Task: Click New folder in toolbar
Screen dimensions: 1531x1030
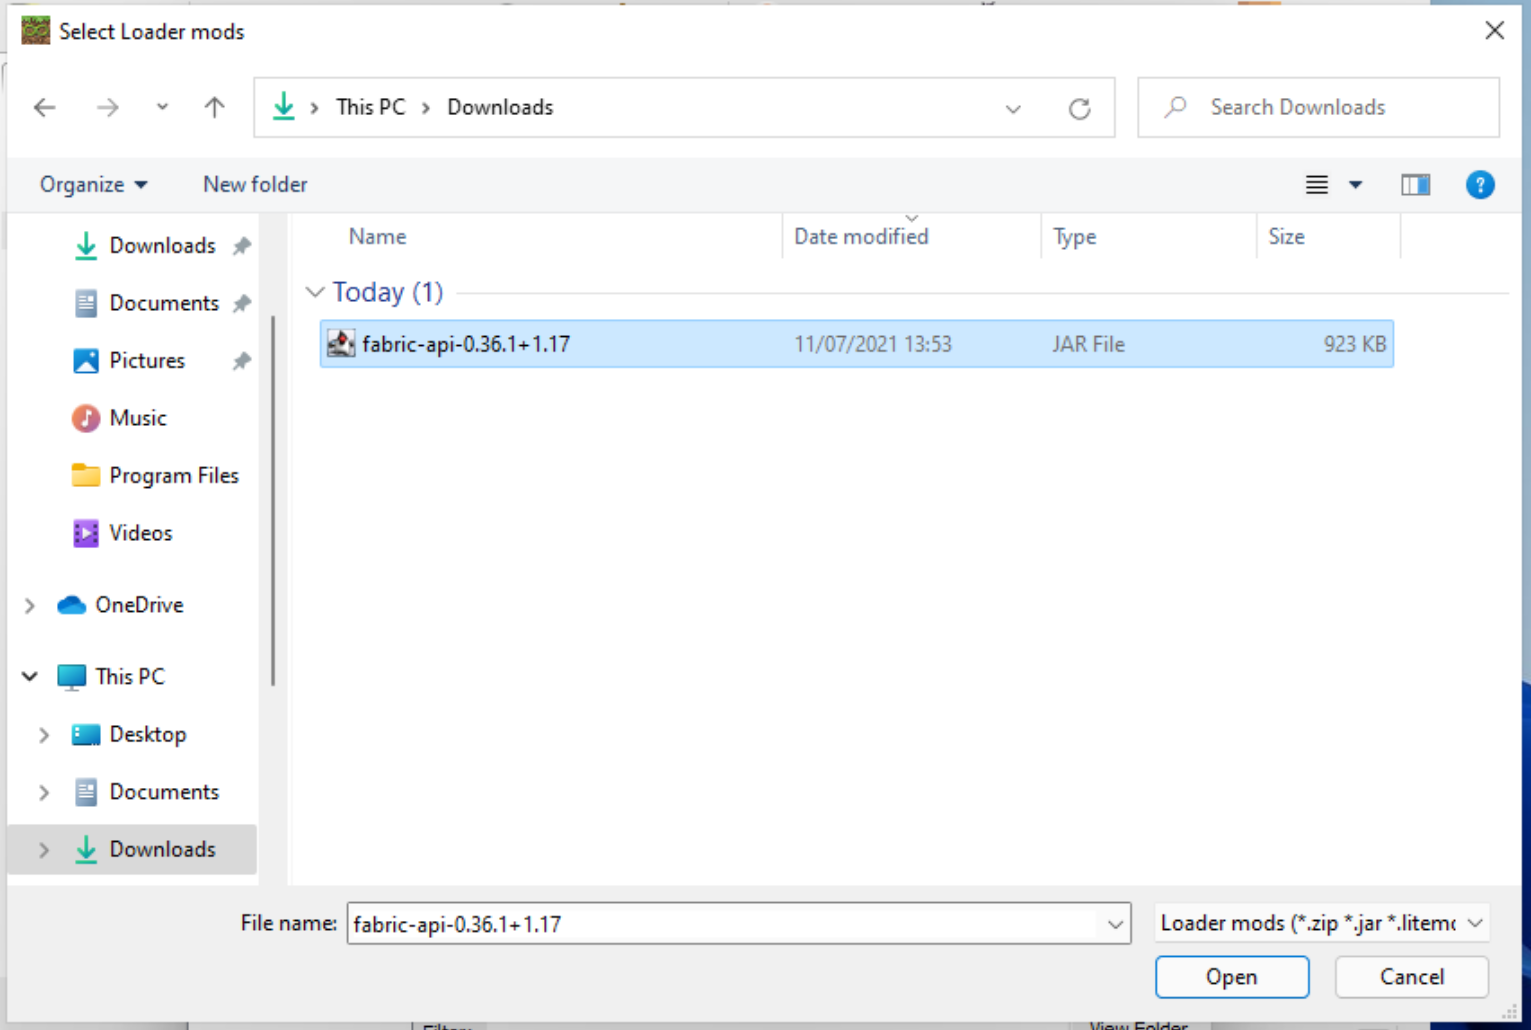Action: point(255,185)
